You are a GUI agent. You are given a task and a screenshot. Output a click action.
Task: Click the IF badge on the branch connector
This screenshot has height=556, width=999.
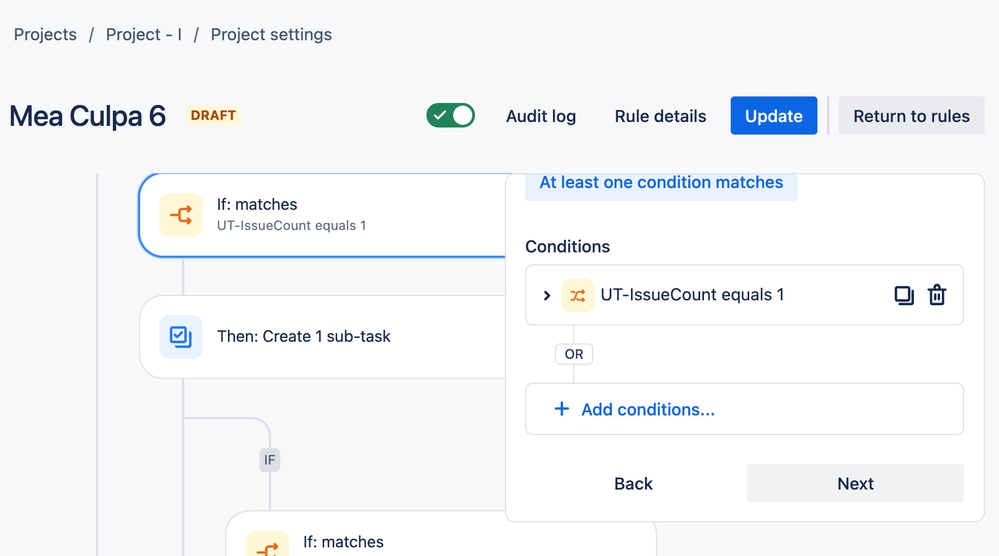click(x=270, y=460)
